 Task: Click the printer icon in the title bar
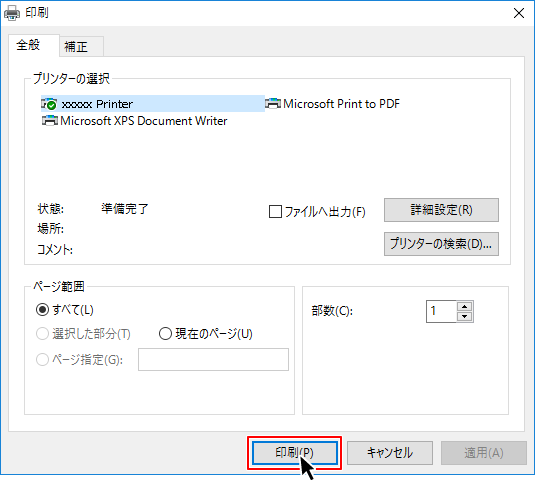pyautogui.click(x=12, y=13)
